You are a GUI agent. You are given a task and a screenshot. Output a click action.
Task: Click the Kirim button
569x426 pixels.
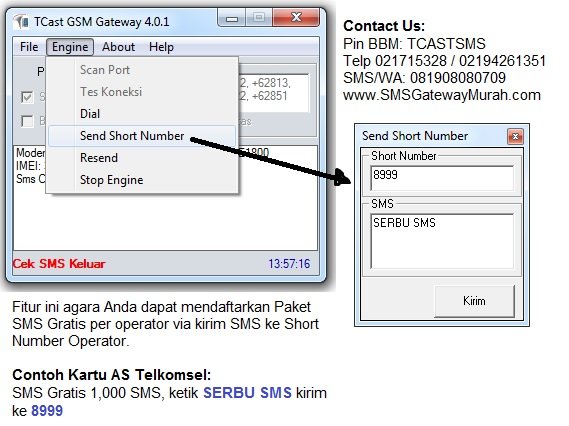(474, 301)
